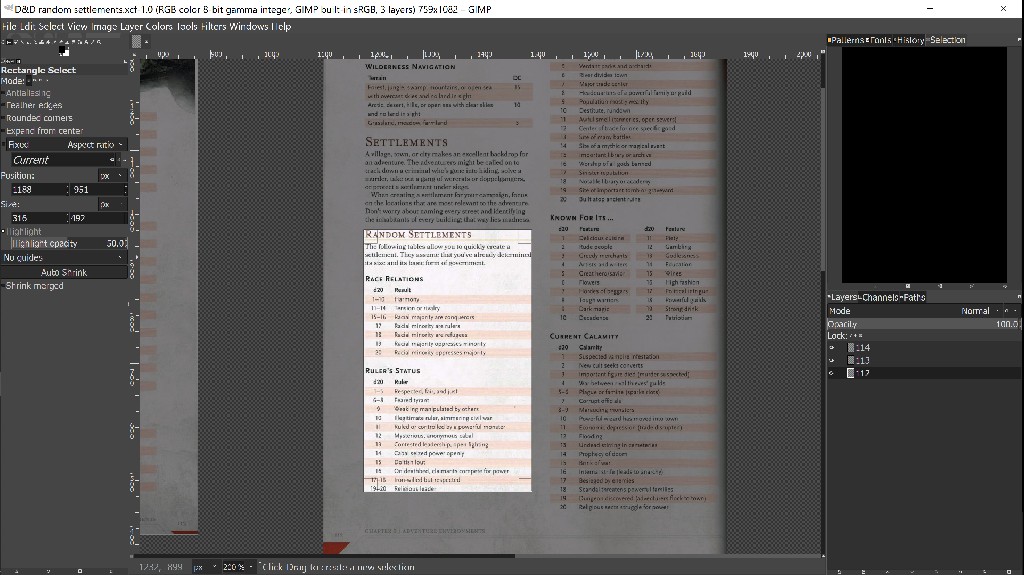Select layer 114 thumbnail
The height and width of the screenshot is (575, 1024).
[851, 348]
